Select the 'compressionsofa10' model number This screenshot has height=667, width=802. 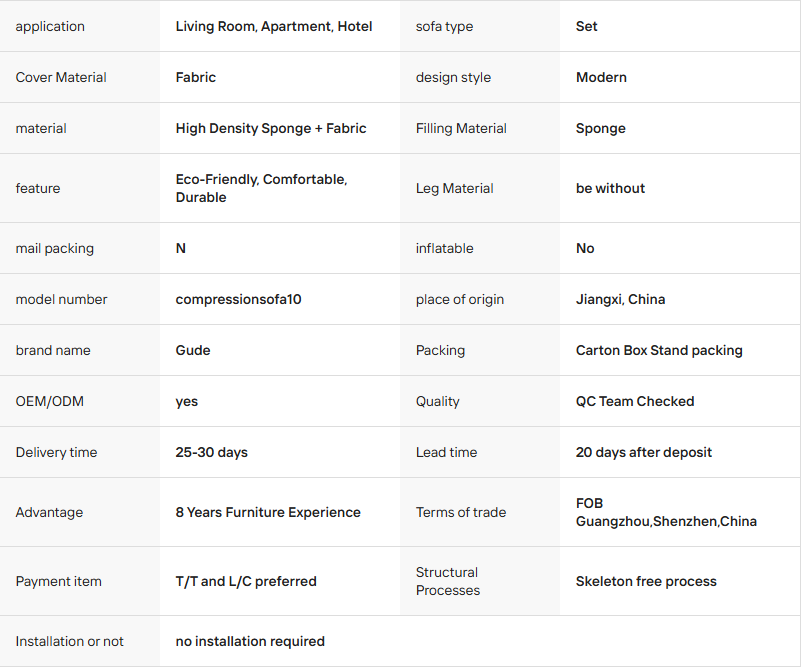click(239, 299)
